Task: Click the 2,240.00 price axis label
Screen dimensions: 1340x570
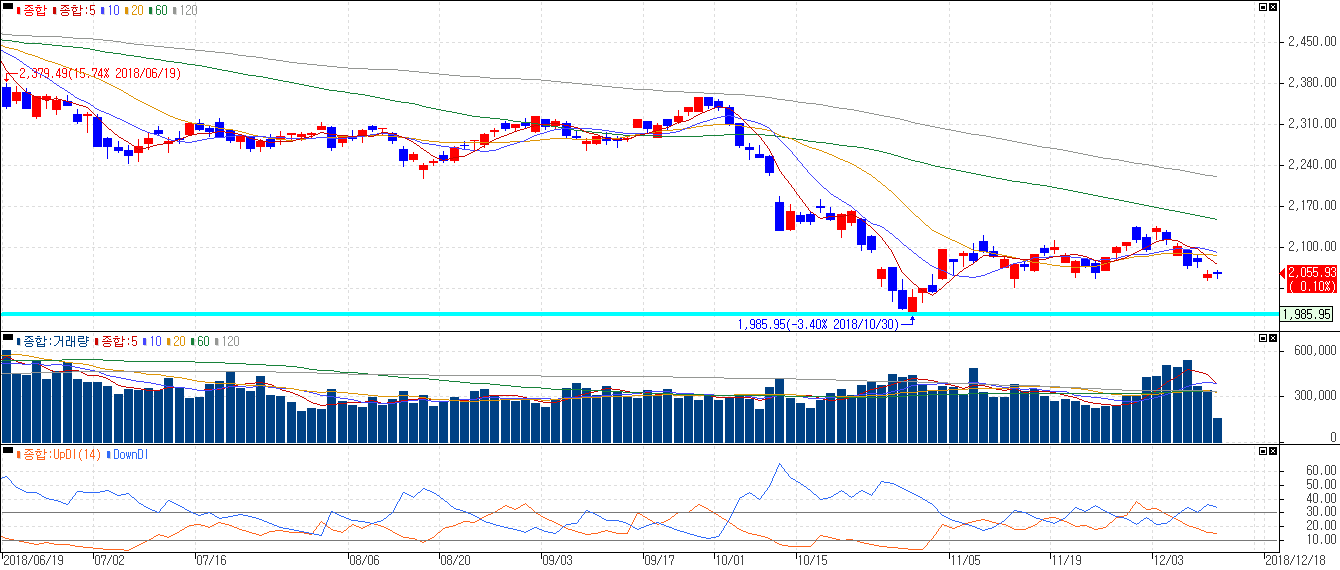Action: tap(1313, 165)
